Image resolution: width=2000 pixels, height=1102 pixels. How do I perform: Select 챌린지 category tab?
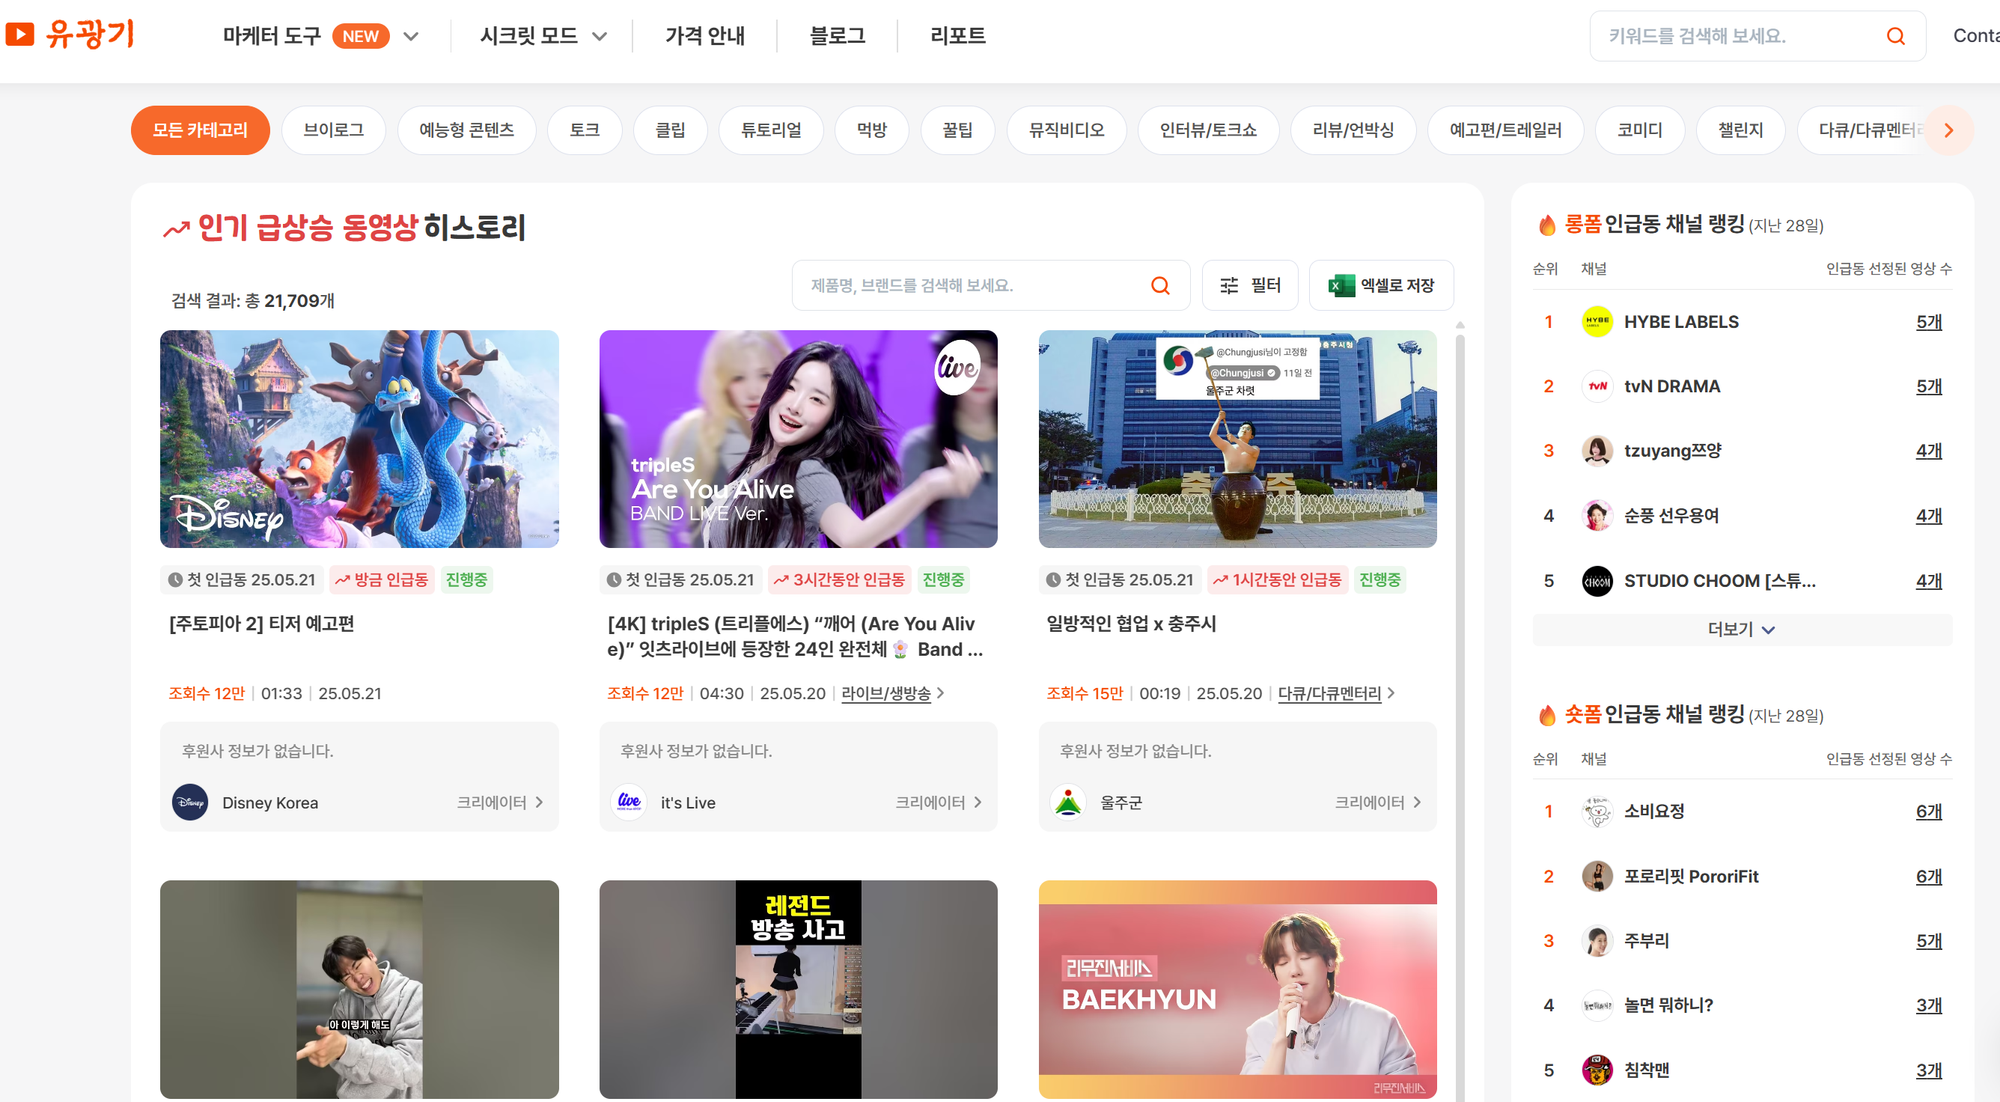point(1741,130)
